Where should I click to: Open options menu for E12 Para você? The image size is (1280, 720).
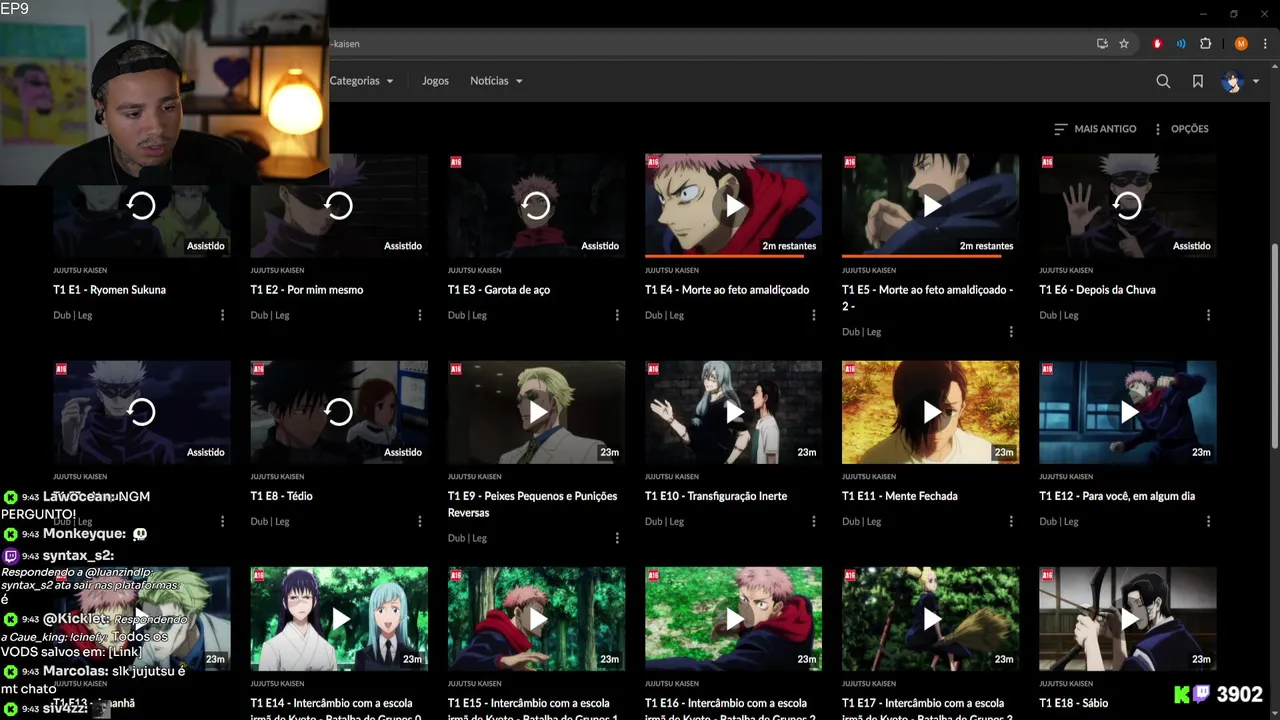tap(1208, 521)
